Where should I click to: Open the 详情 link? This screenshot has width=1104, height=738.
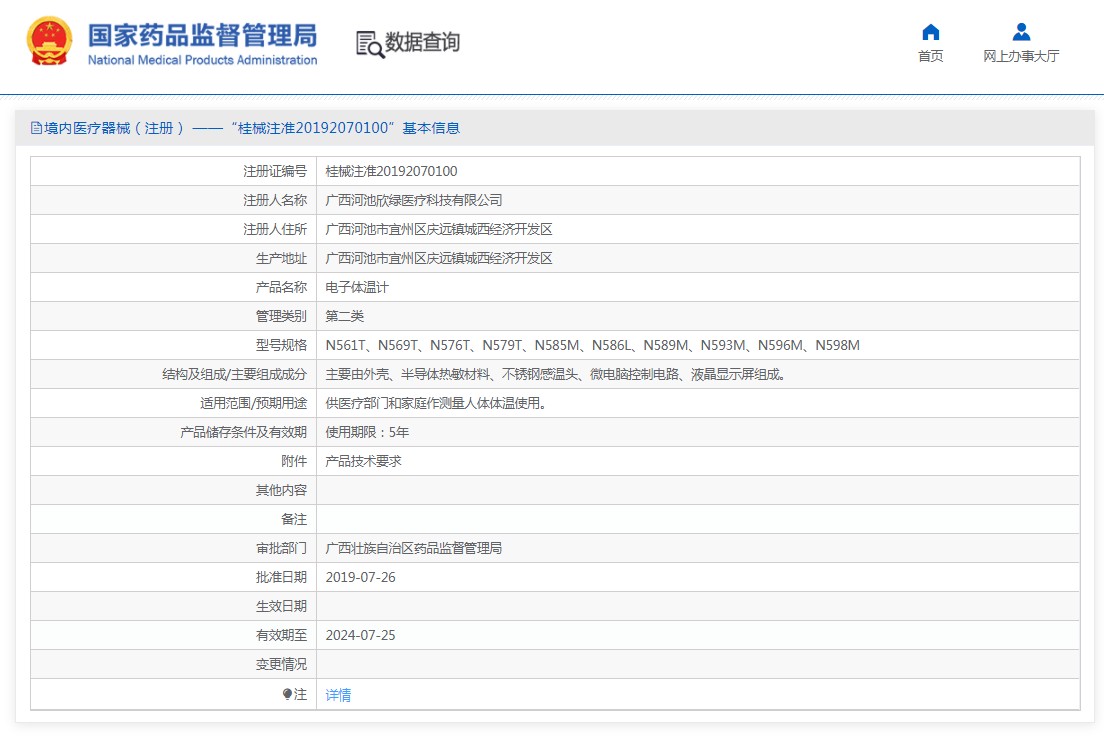coord(338,695)
